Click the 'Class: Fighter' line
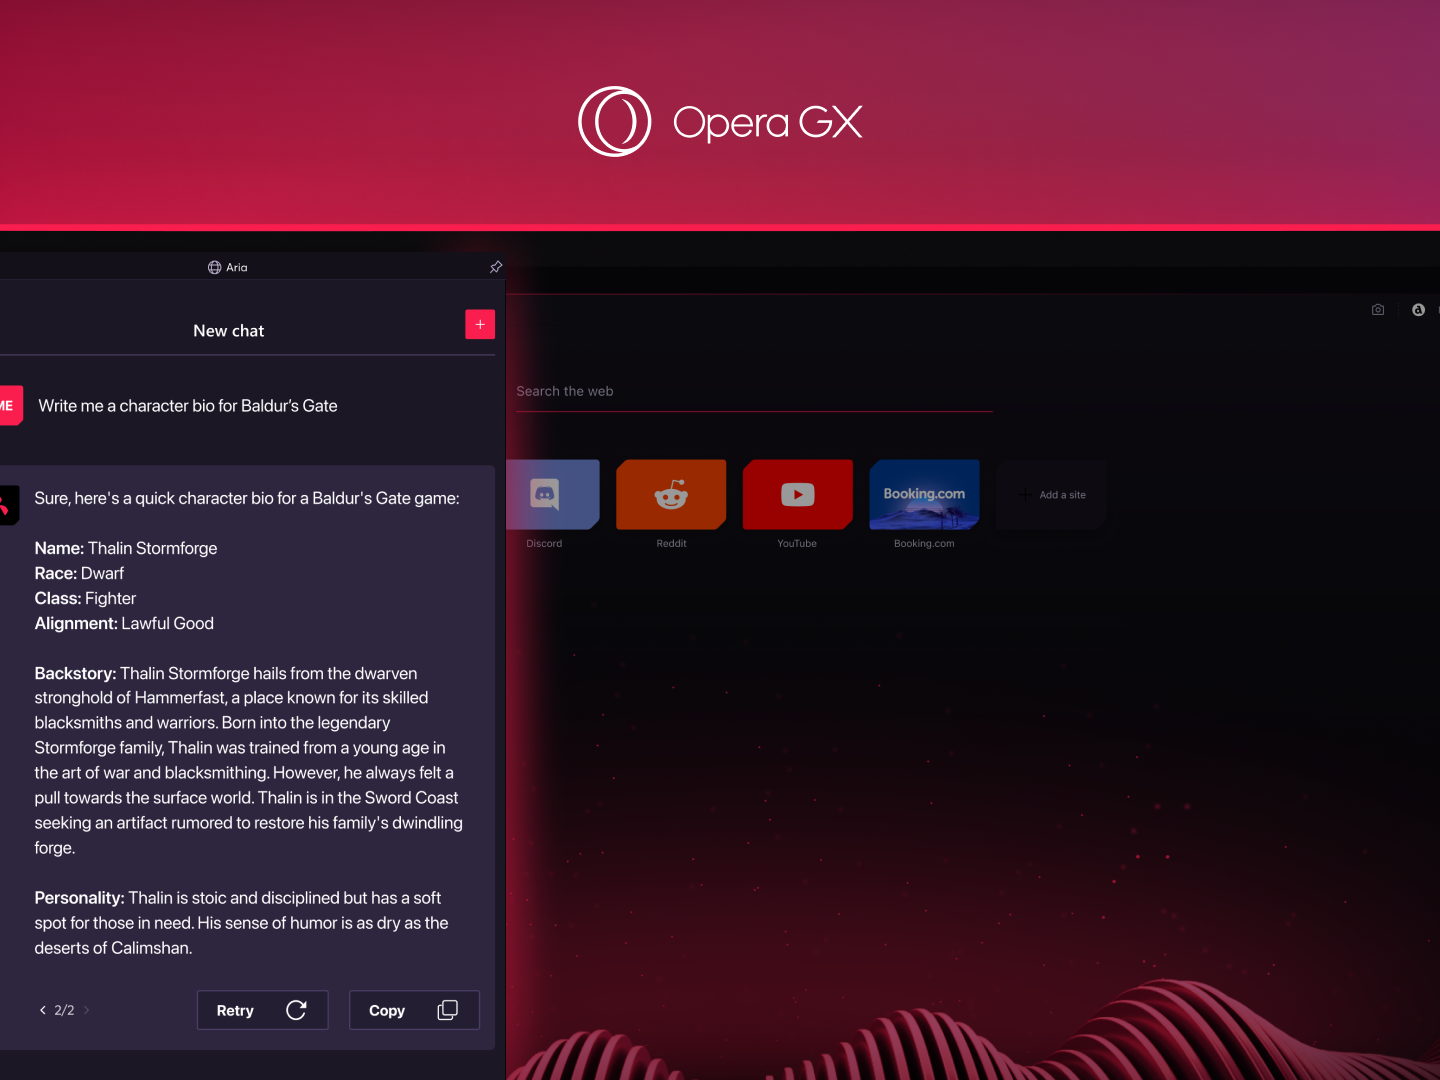1440x1080 pixels. point(85,598)
